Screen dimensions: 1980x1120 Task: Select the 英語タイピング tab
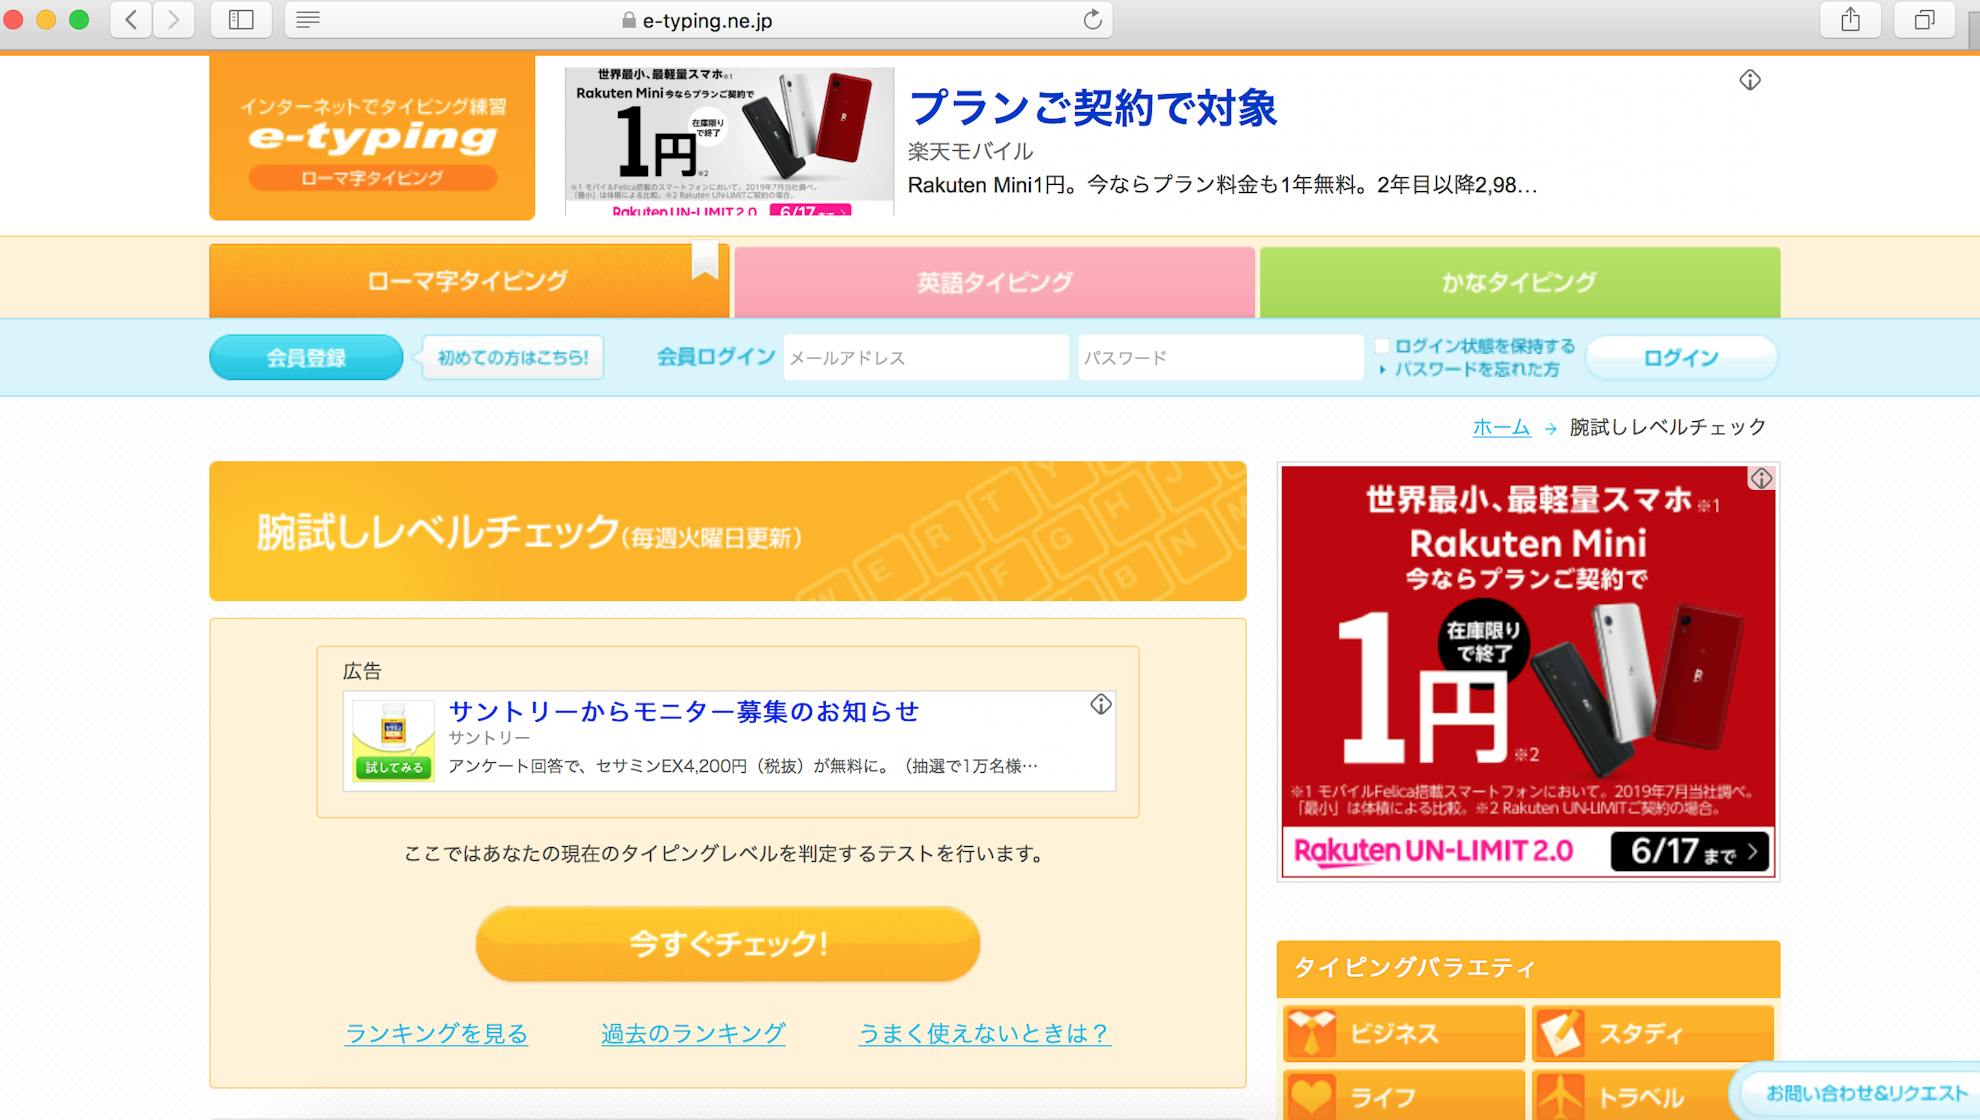pyautogui.click(x=994, y=282)
